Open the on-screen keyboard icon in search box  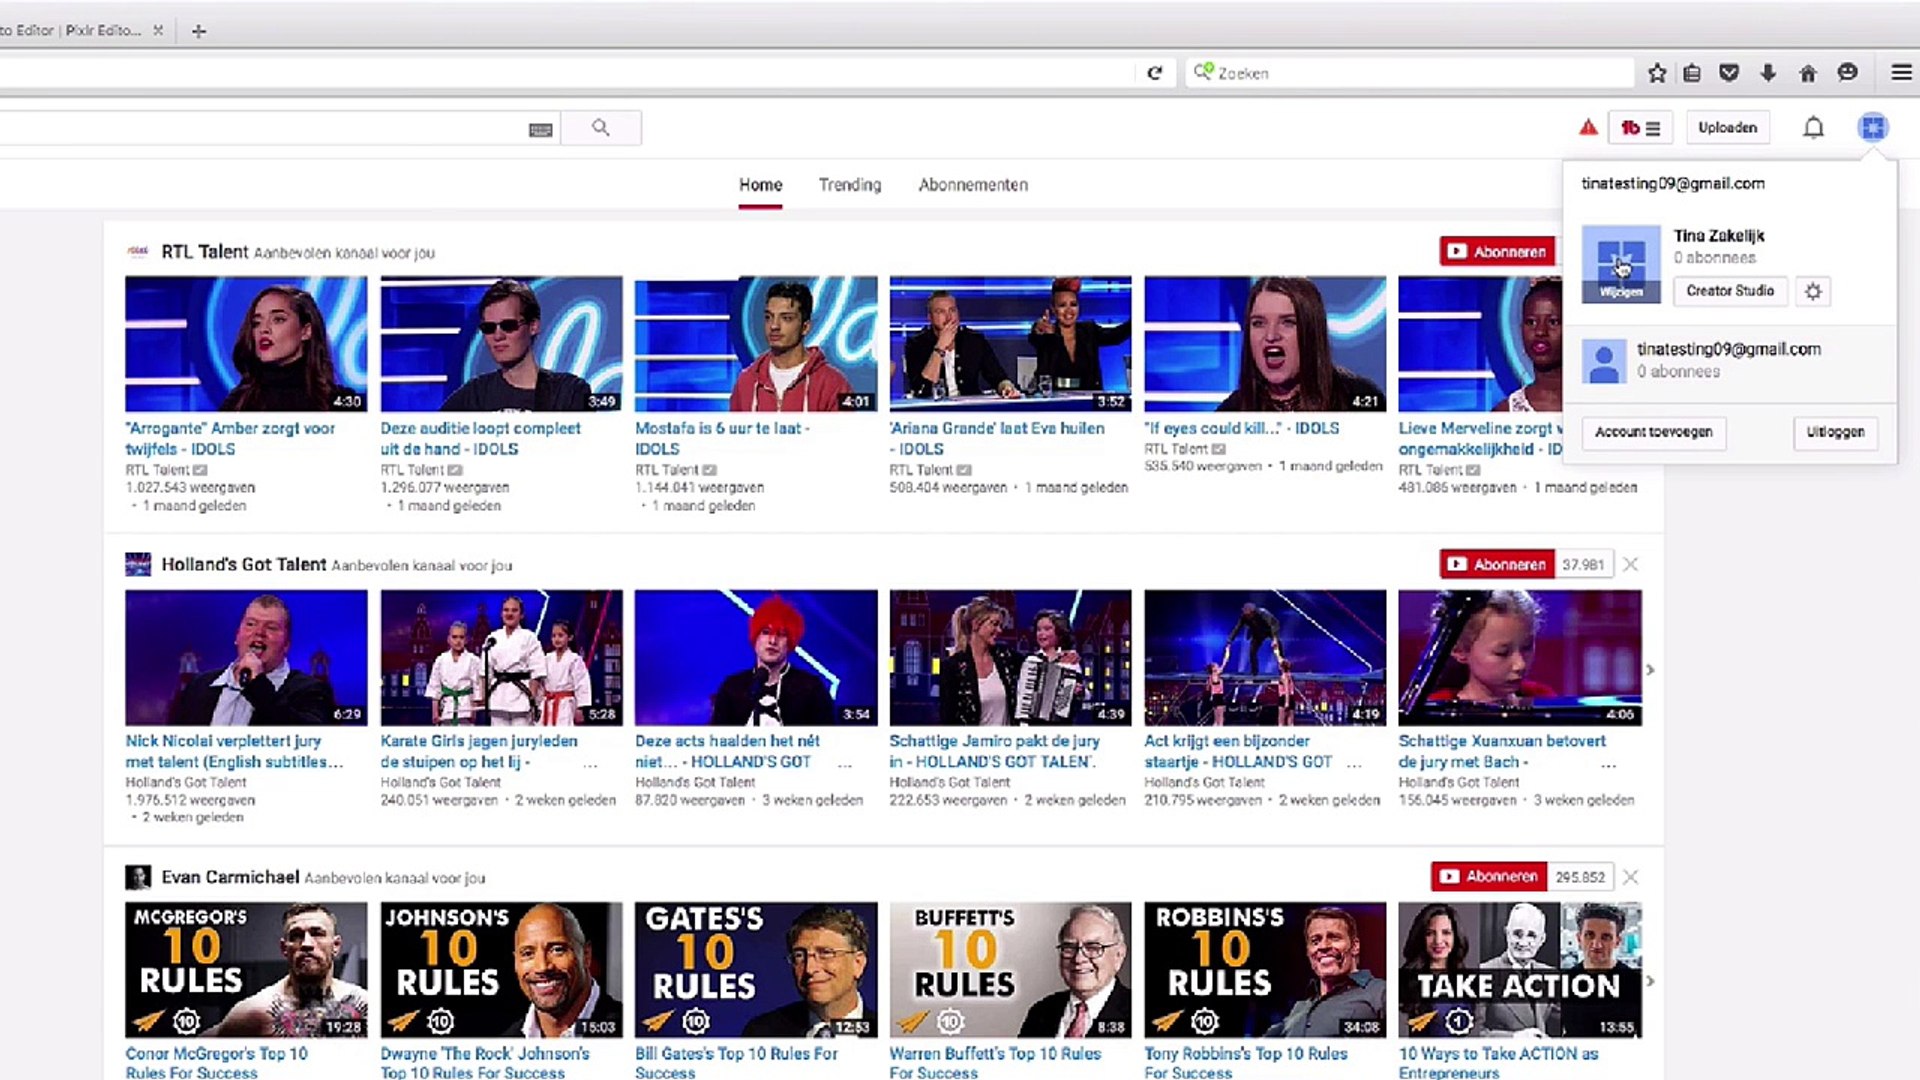pos(540,130)
